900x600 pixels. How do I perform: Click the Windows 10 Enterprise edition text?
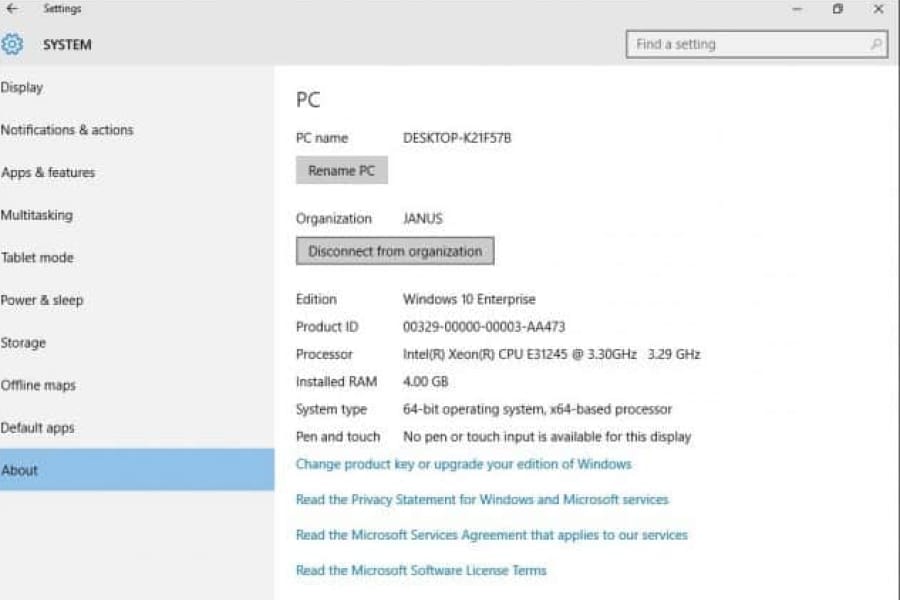coord(469,299)
